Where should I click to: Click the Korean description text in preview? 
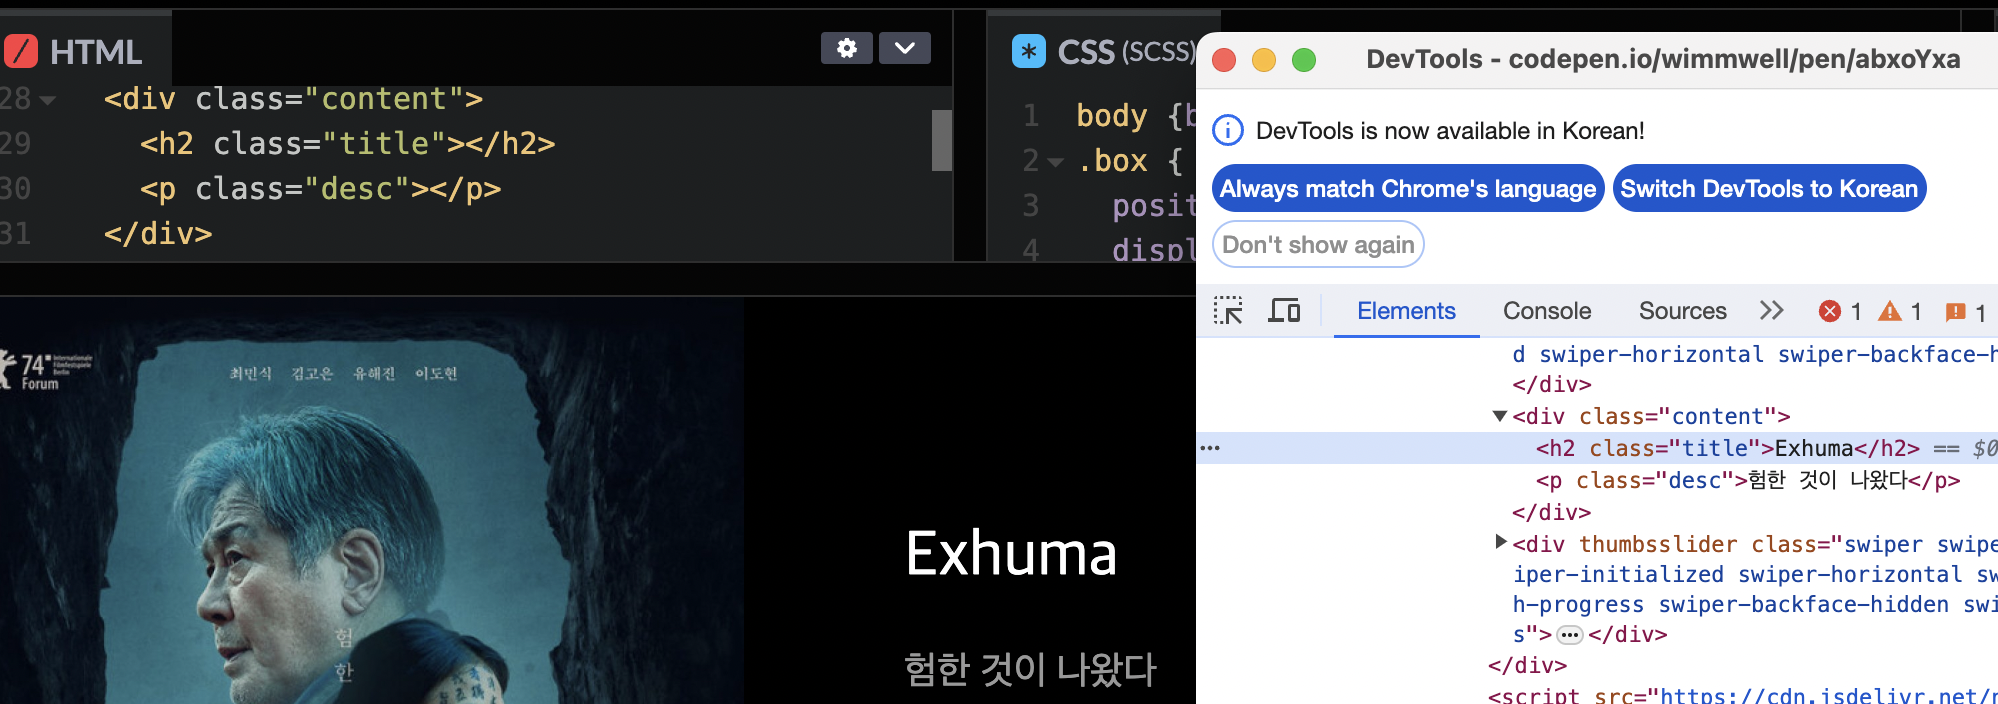(x=1030, y=669)
